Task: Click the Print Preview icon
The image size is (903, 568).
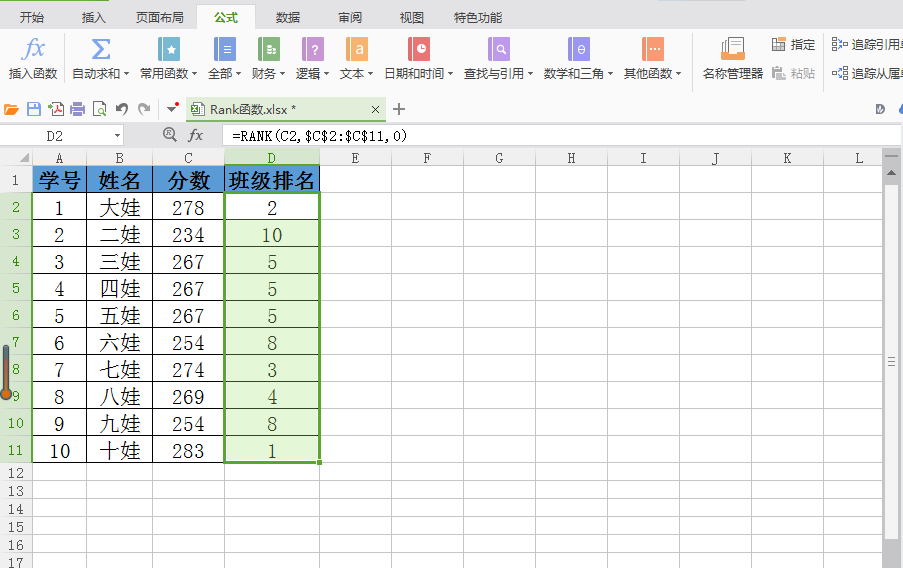Action: 100,109
